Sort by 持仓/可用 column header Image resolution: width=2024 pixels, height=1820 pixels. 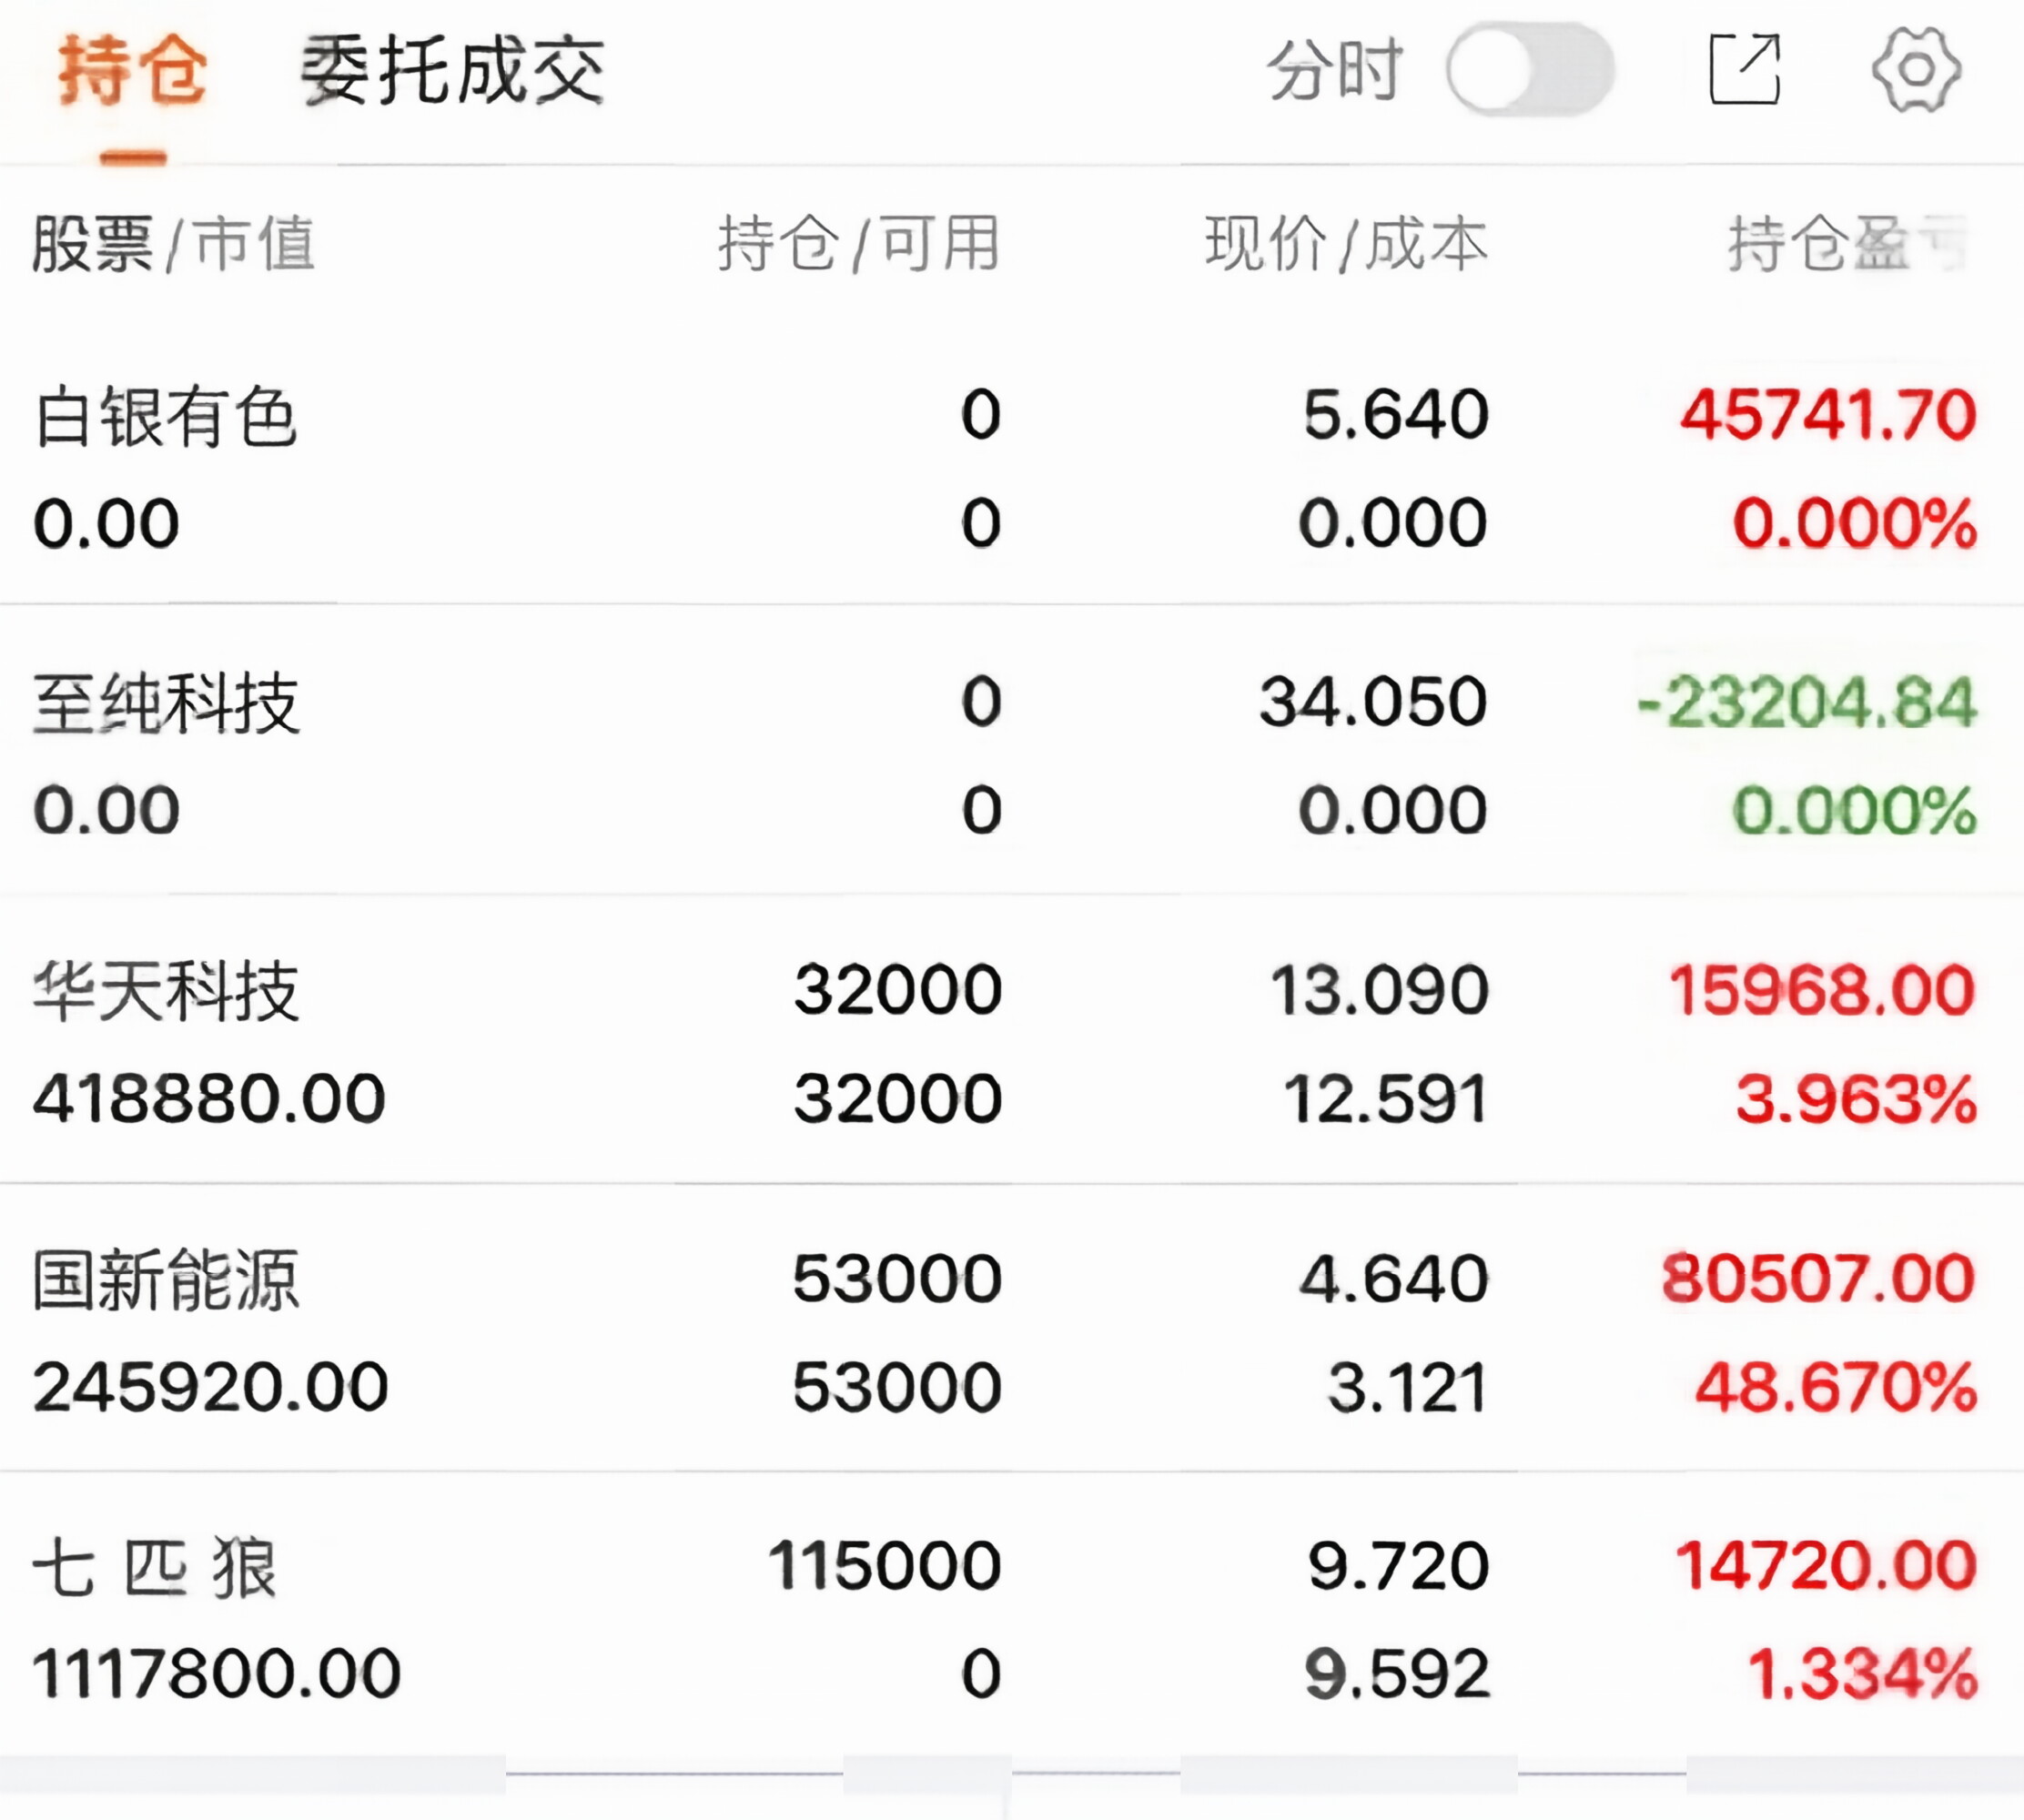[x=858, y=244]
